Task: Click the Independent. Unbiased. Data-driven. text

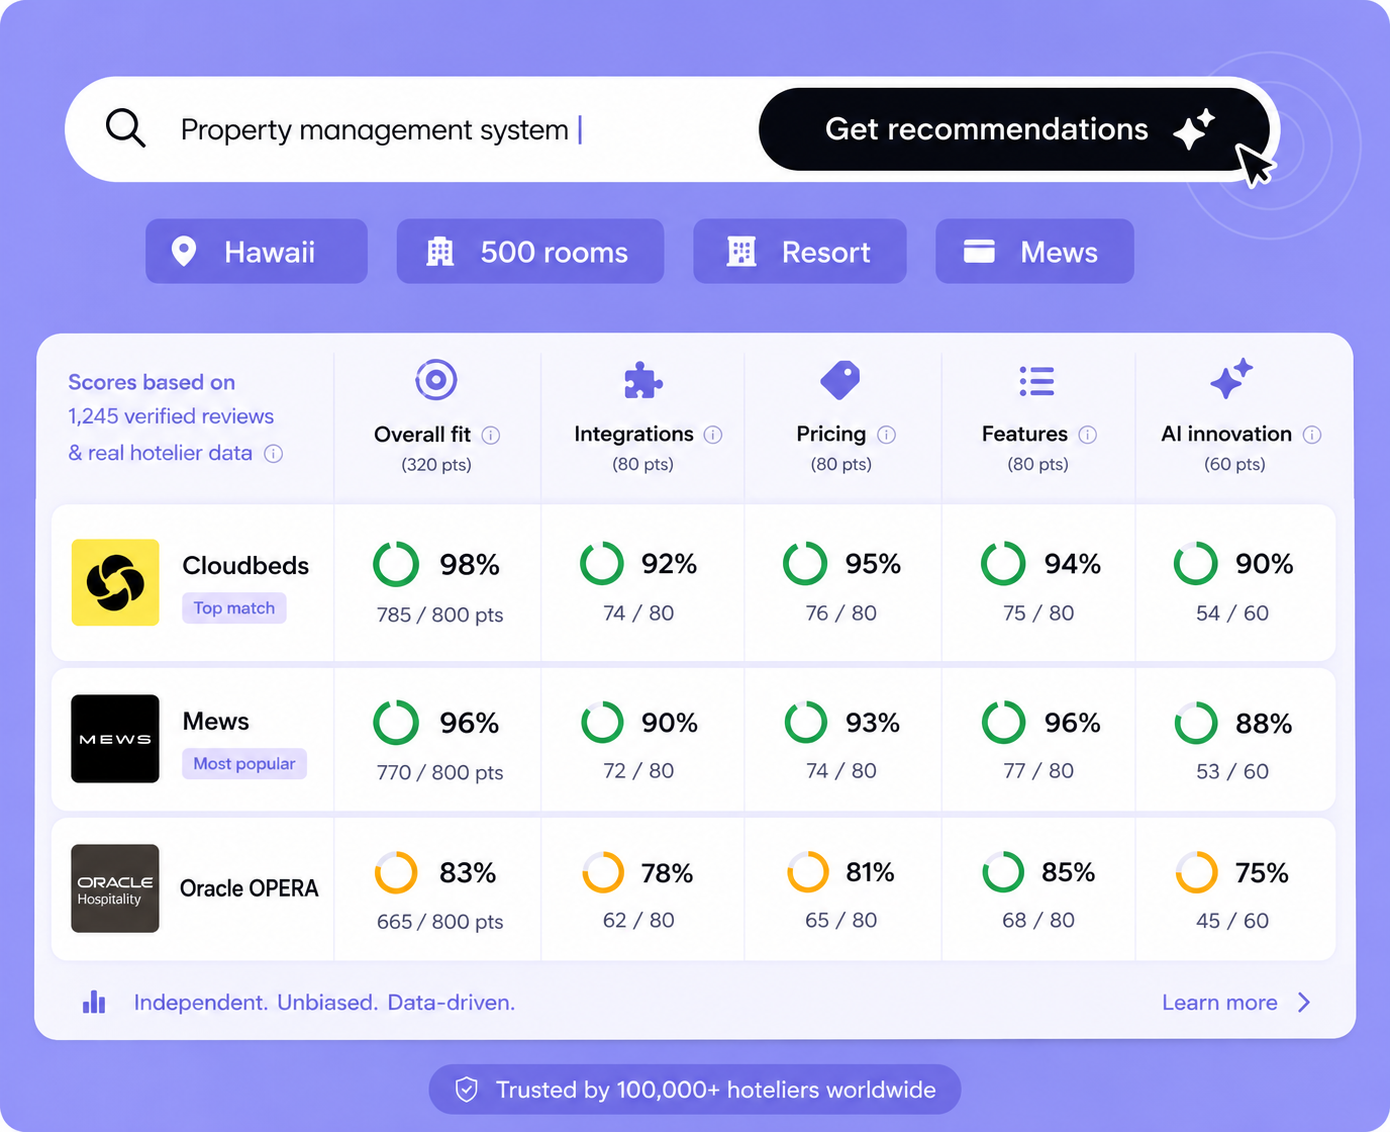Action: tap(325, 1002)
